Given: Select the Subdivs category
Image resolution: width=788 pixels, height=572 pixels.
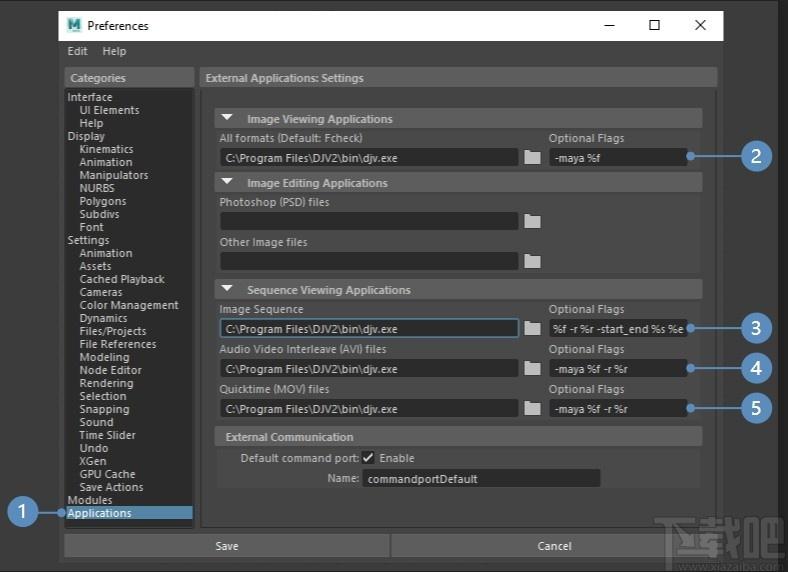Looking at the screenshot, I should 99,214.
